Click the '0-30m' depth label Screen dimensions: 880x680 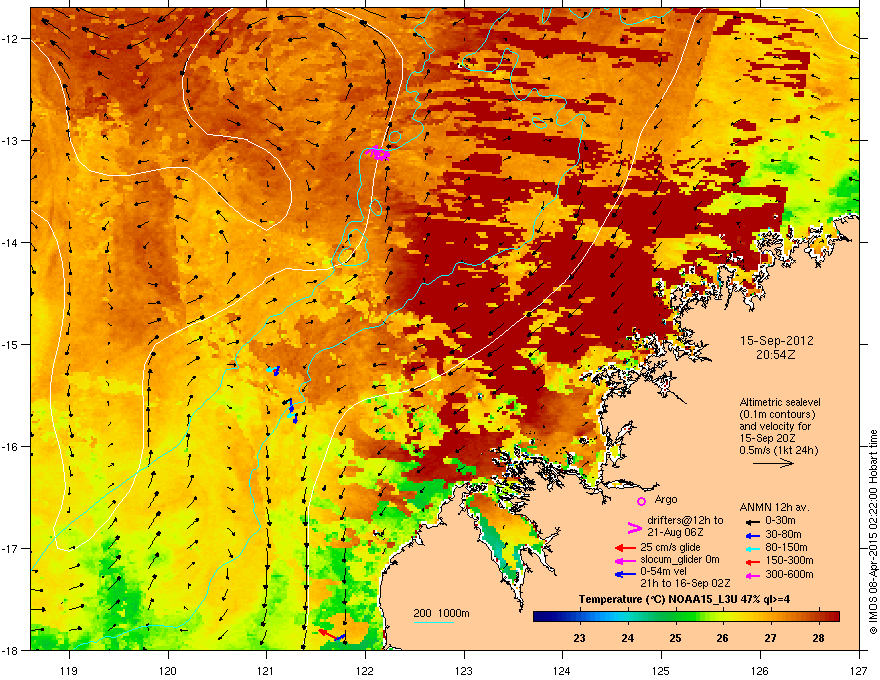(x=780, y=521)
